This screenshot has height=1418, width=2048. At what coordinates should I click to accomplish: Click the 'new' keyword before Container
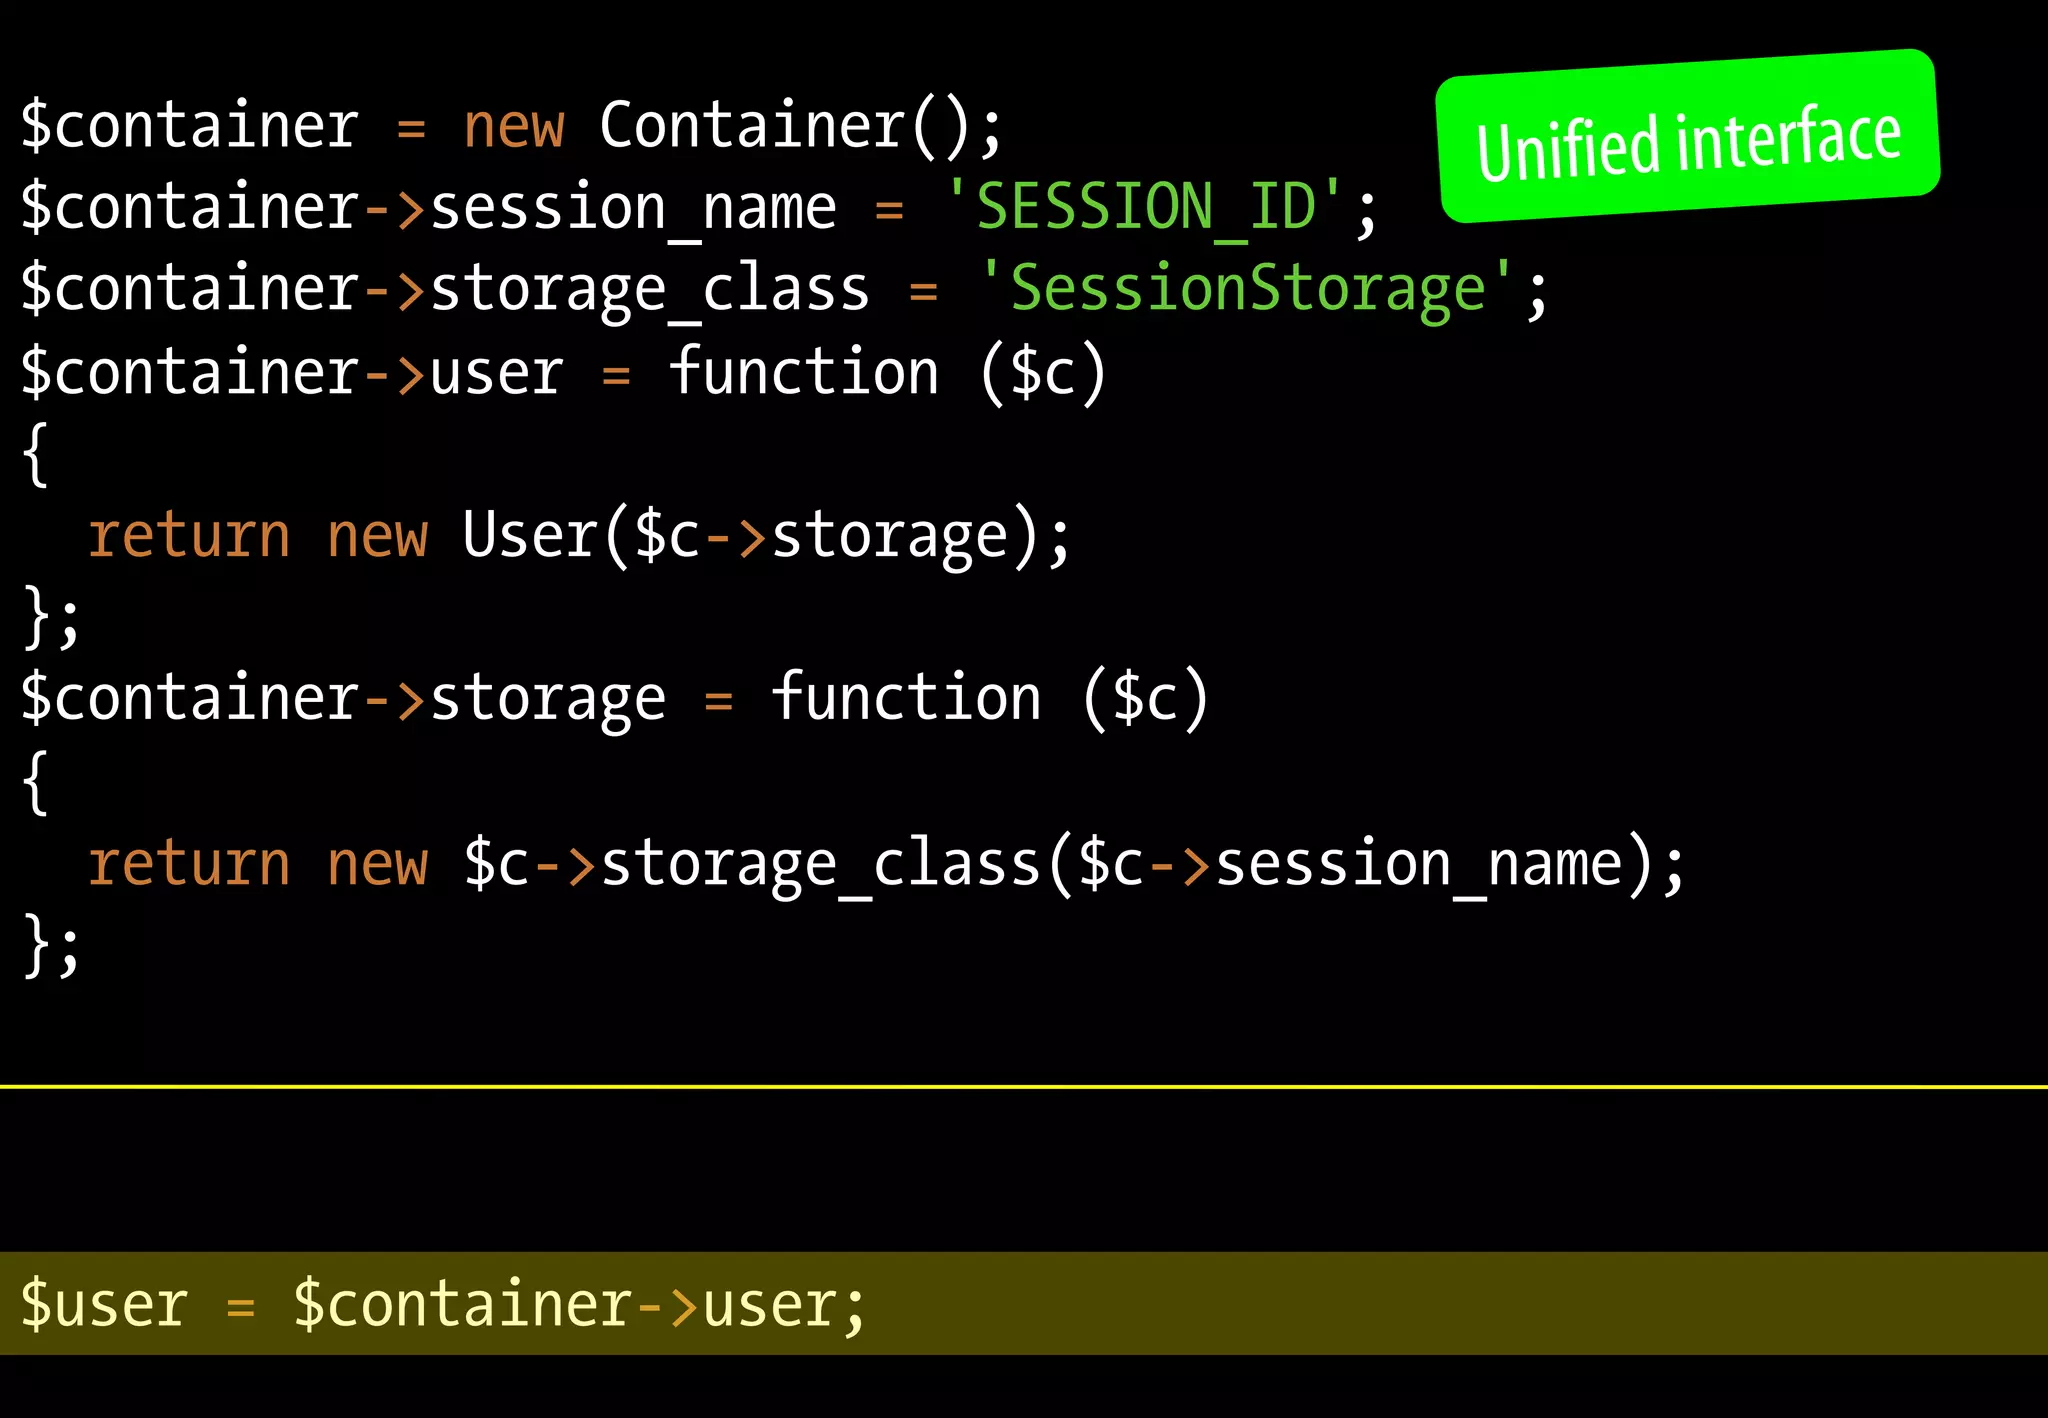pyautogui.click(x=514, y=127)
